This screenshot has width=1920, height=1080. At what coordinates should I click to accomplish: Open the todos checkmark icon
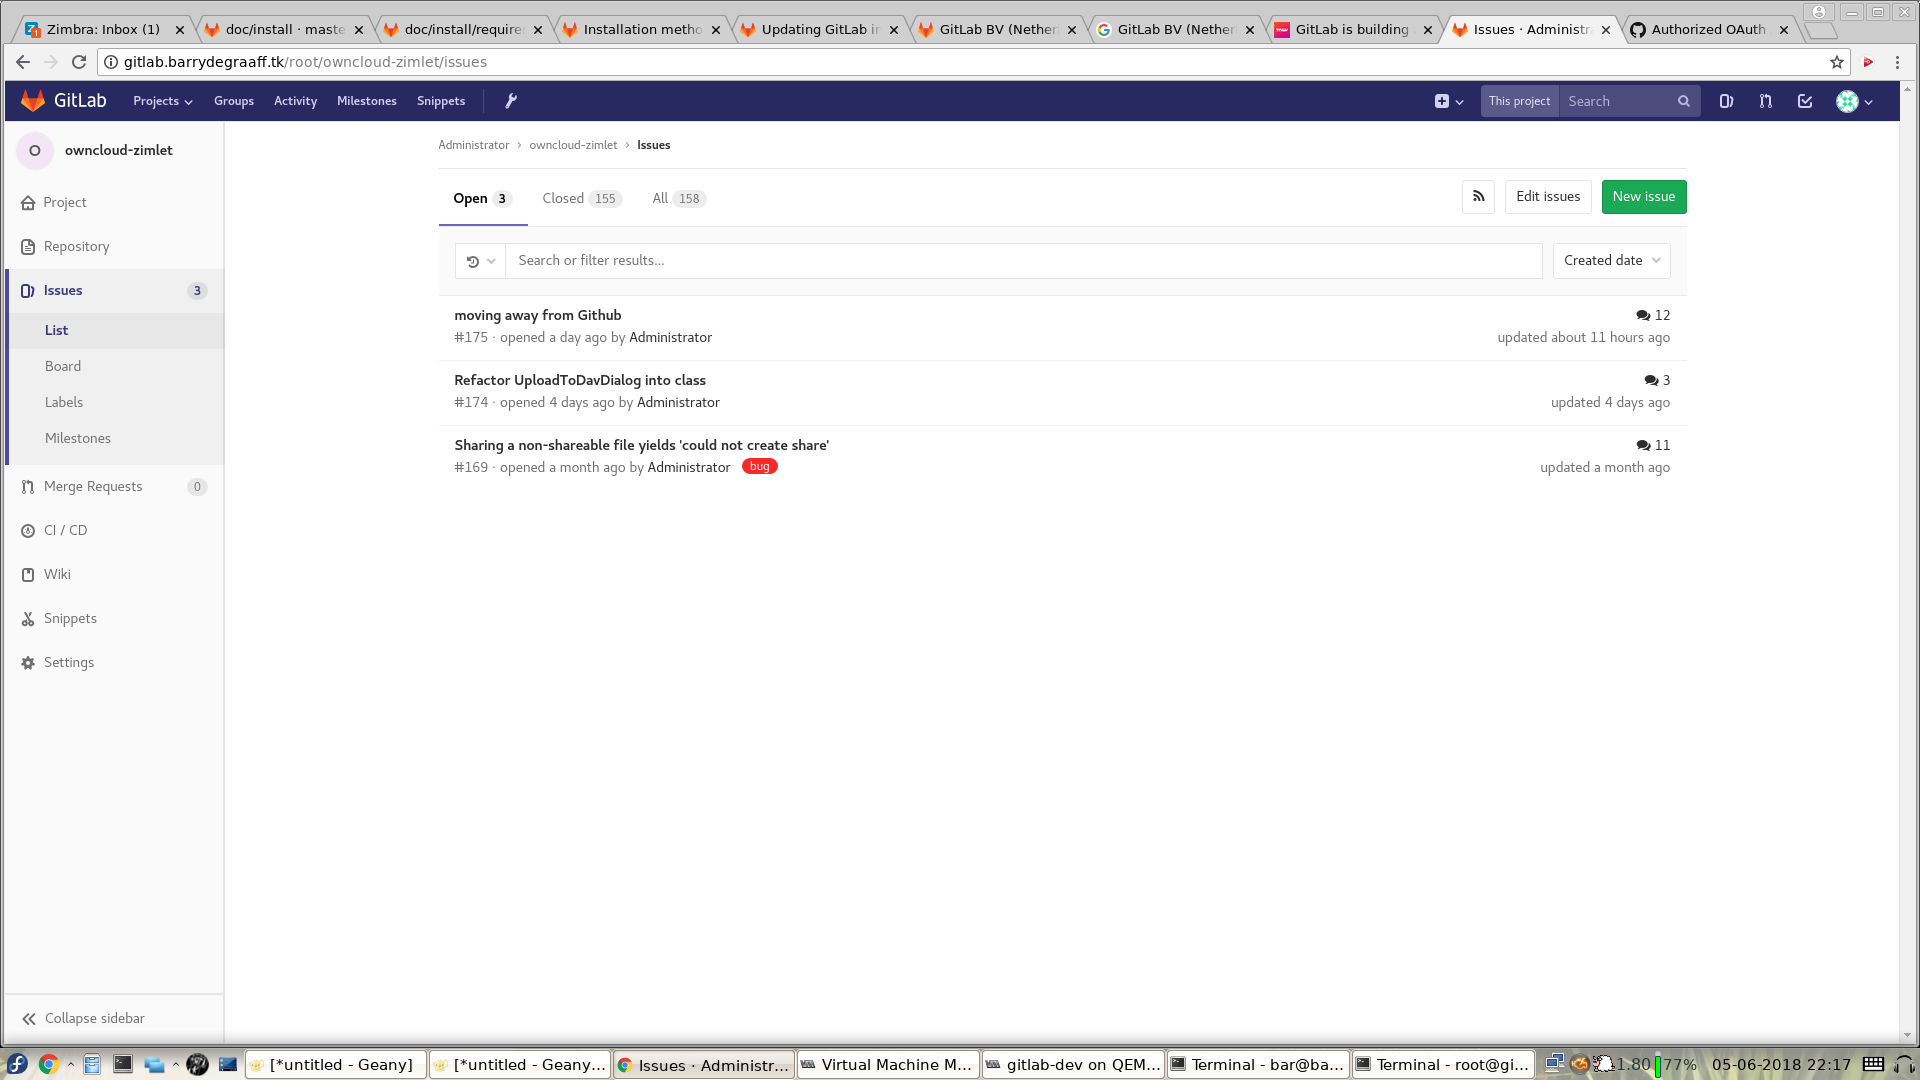coord(1805,101)
